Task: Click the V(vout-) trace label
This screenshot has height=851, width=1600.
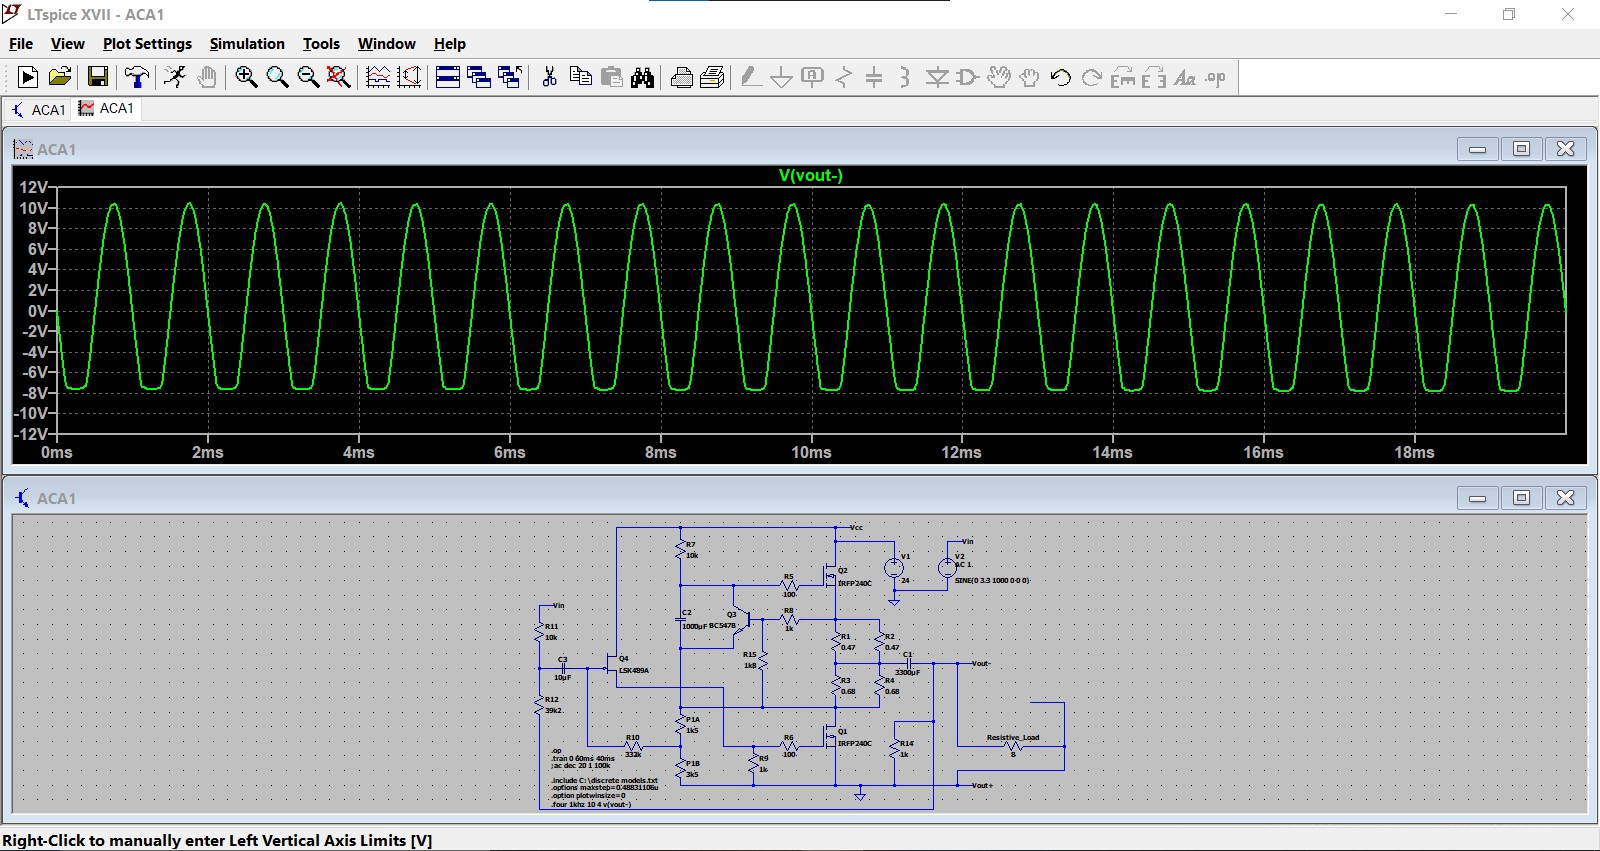Action: [811, 175]
